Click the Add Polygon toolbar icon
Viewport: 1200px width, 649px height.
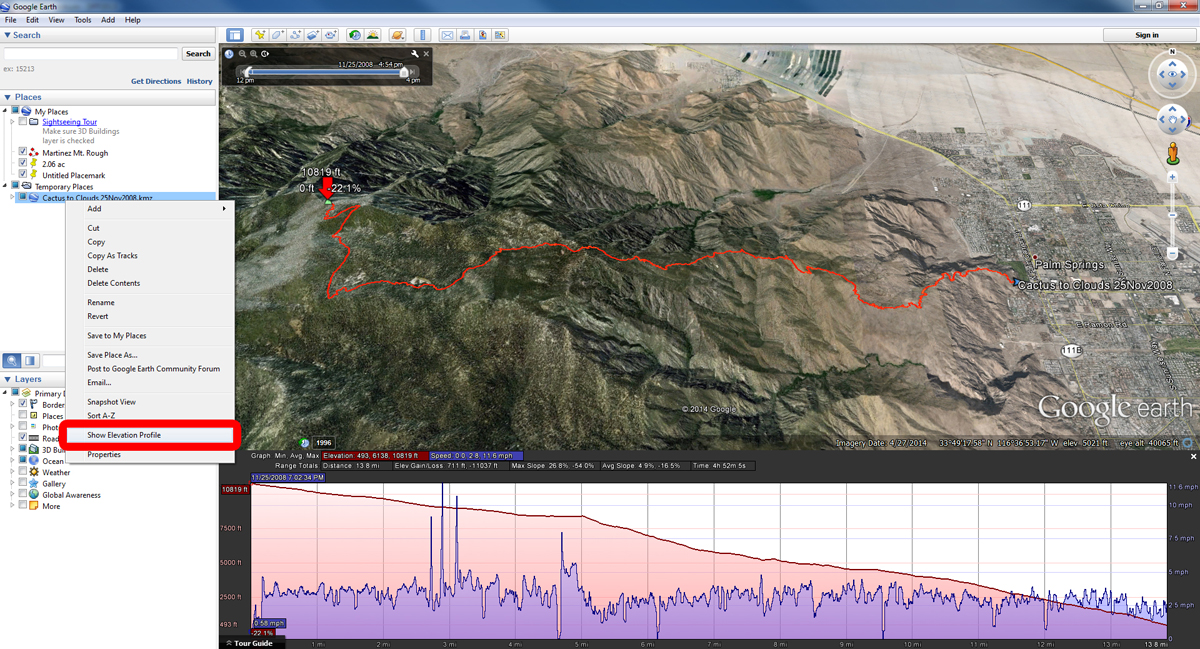tap(277, 35)
